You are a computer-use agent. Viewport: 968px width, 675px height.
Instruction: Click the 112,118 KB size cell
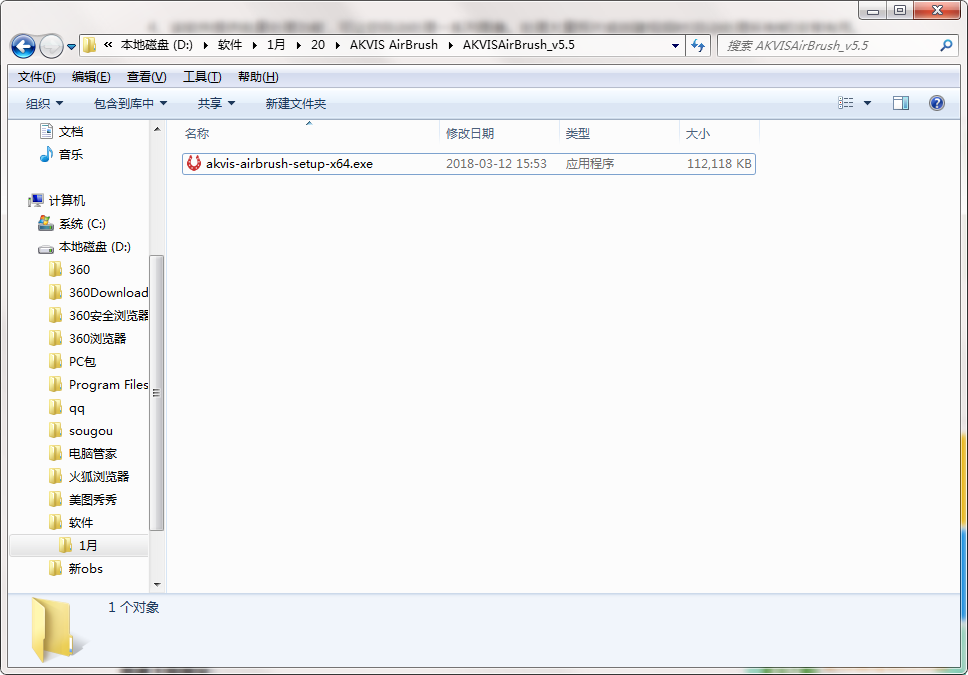point(719,164)
